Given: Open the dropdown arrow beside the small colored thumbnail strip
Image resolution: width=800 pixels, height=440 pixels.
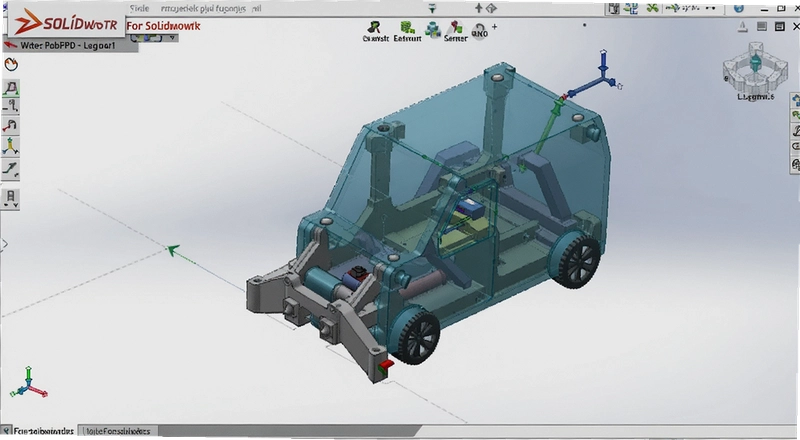Looking at the screenshot, I should click(x=172, y=38).
